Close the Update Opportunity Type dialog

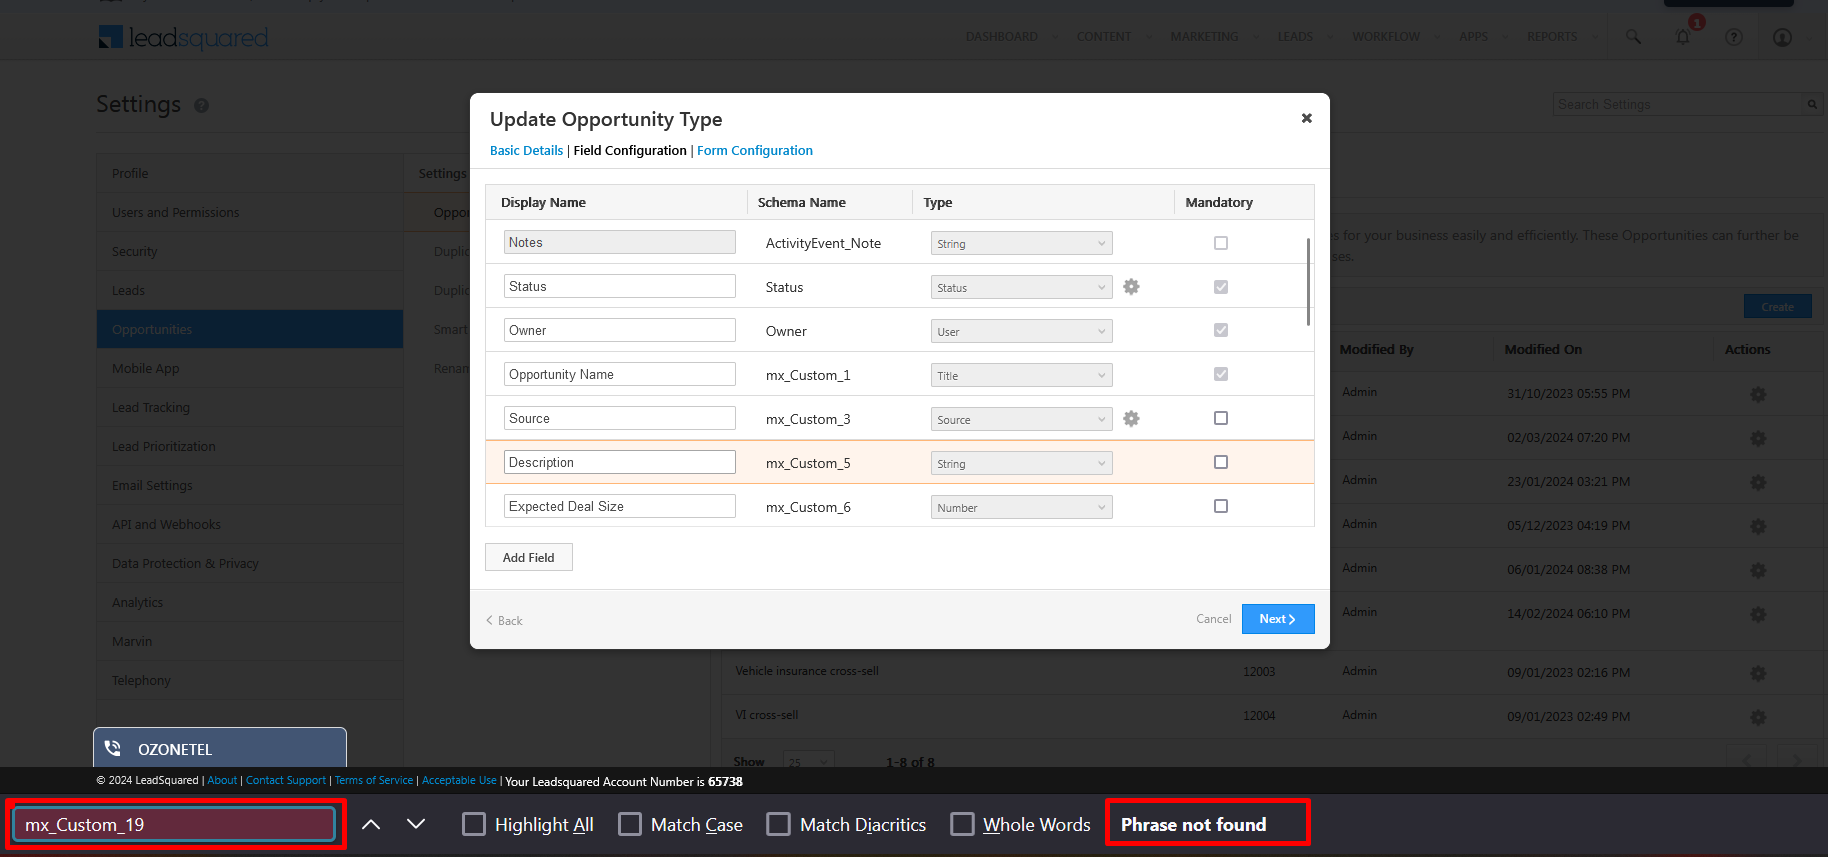(1306, 118)
